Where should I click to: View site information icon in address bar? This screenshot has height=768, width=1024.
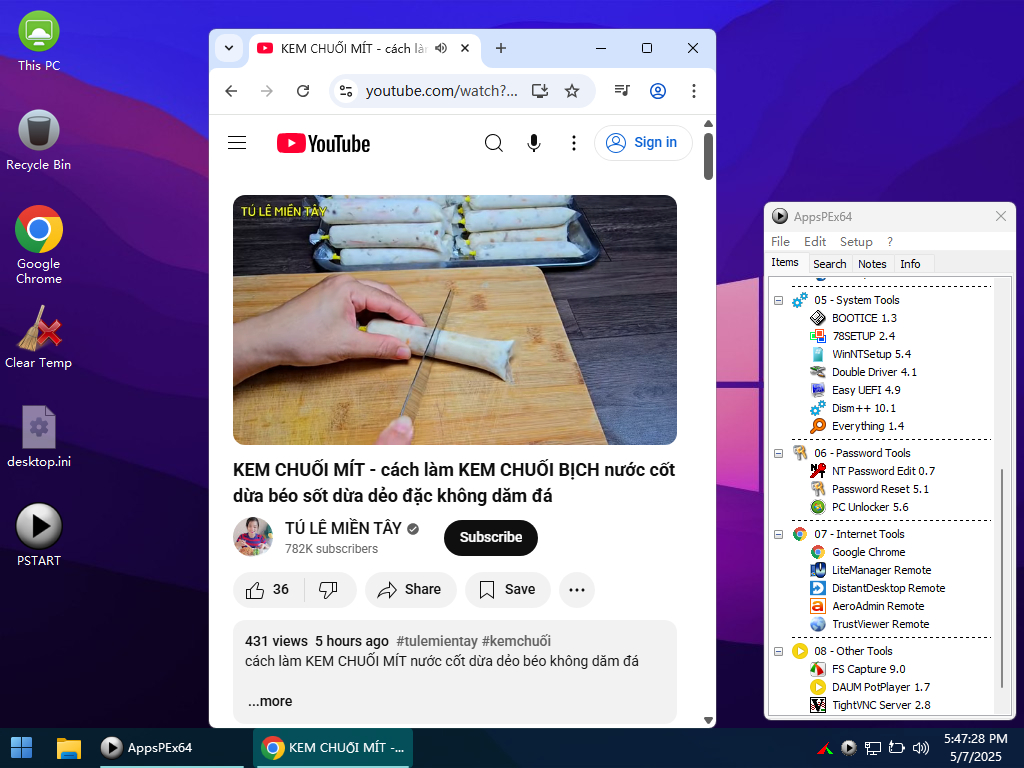click(345, 91)
